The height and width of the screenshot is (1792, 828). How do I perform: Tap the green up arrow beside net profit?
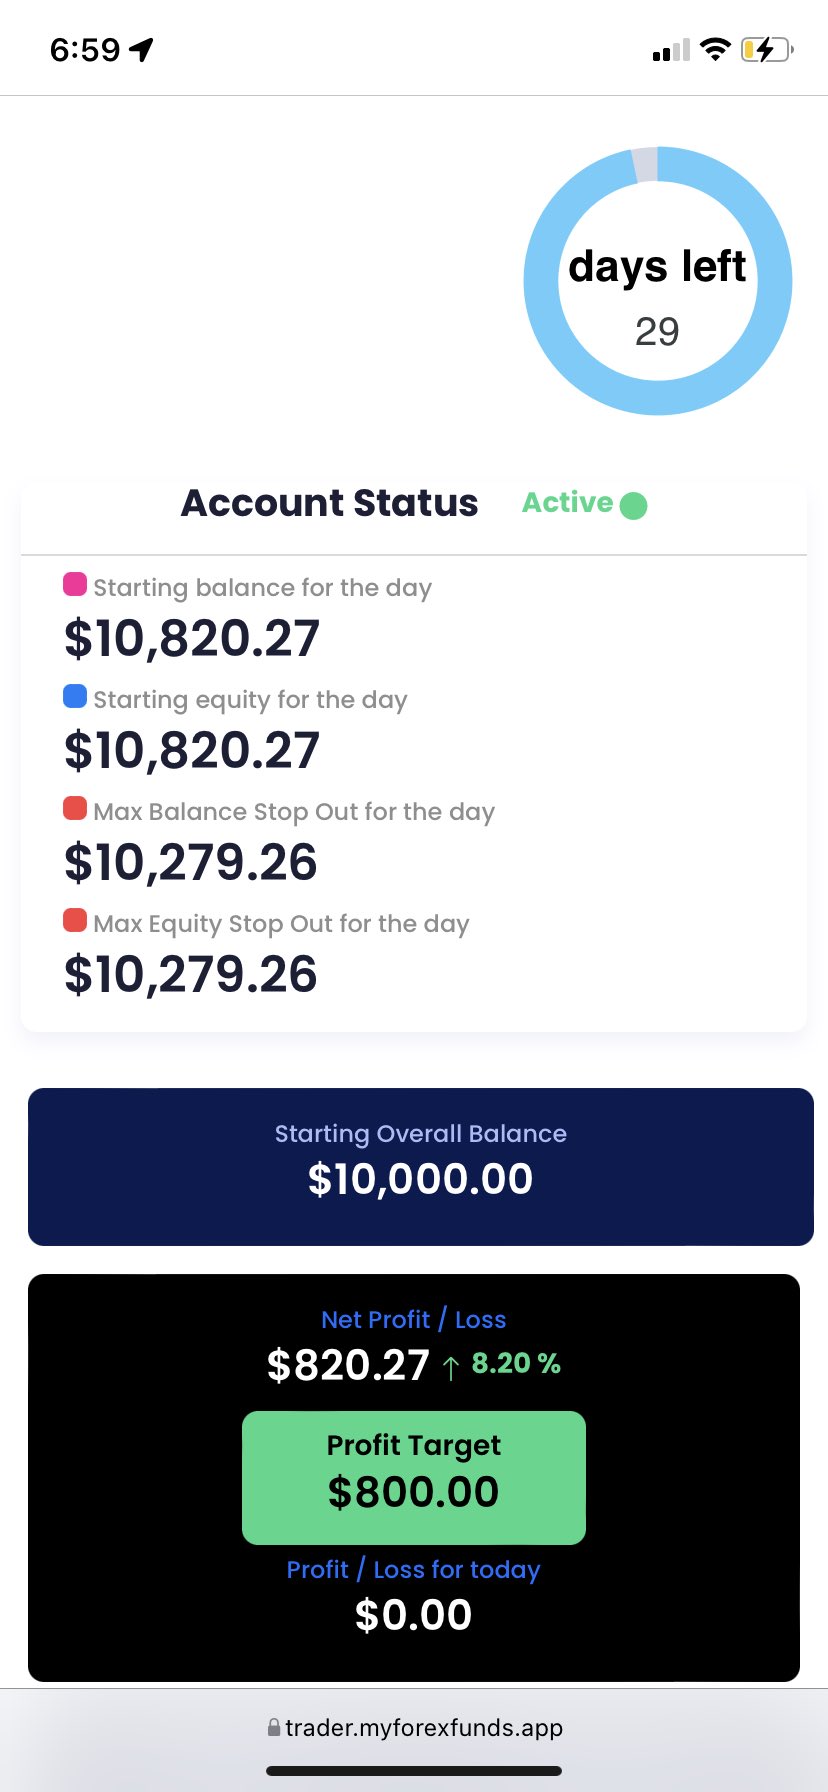click(x=450, y=1367)
